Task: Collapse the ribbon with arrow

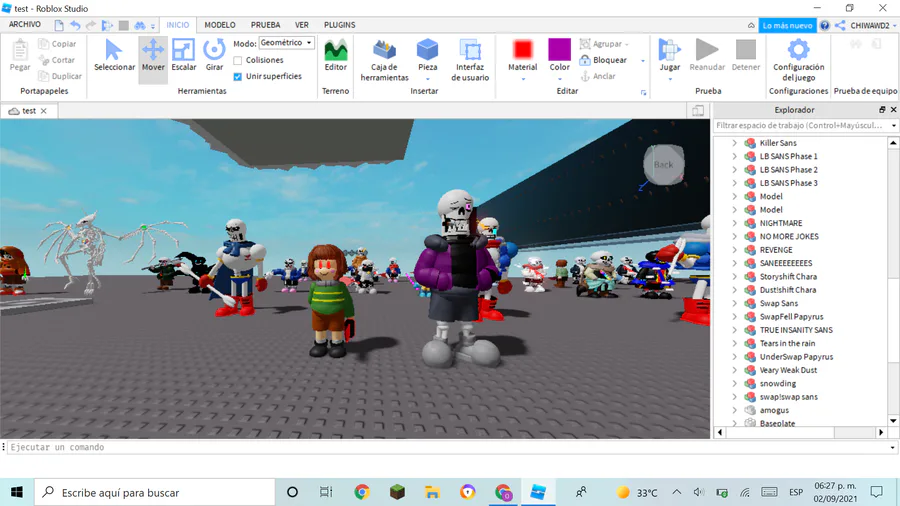Action: pos(751,25)
